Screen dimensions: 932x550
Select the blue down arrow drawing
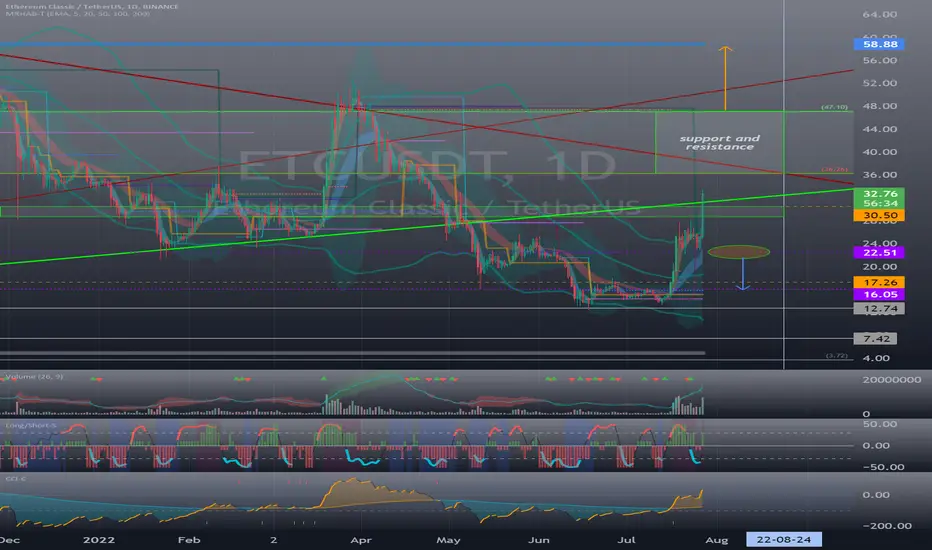(743, 274)
